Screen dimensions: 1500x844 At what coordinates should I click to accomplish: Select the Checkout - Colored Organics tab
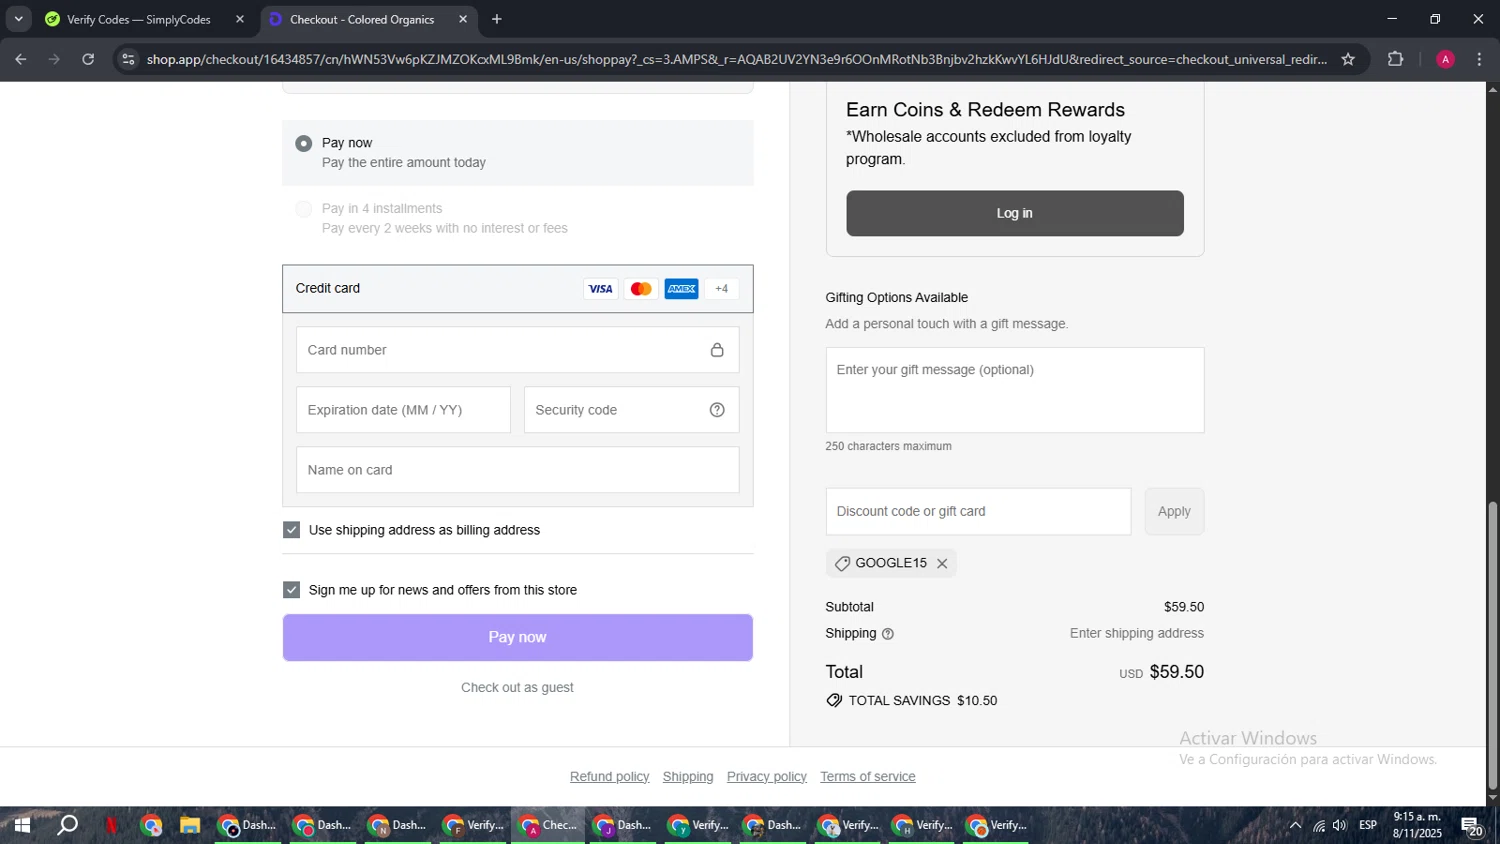368,19
